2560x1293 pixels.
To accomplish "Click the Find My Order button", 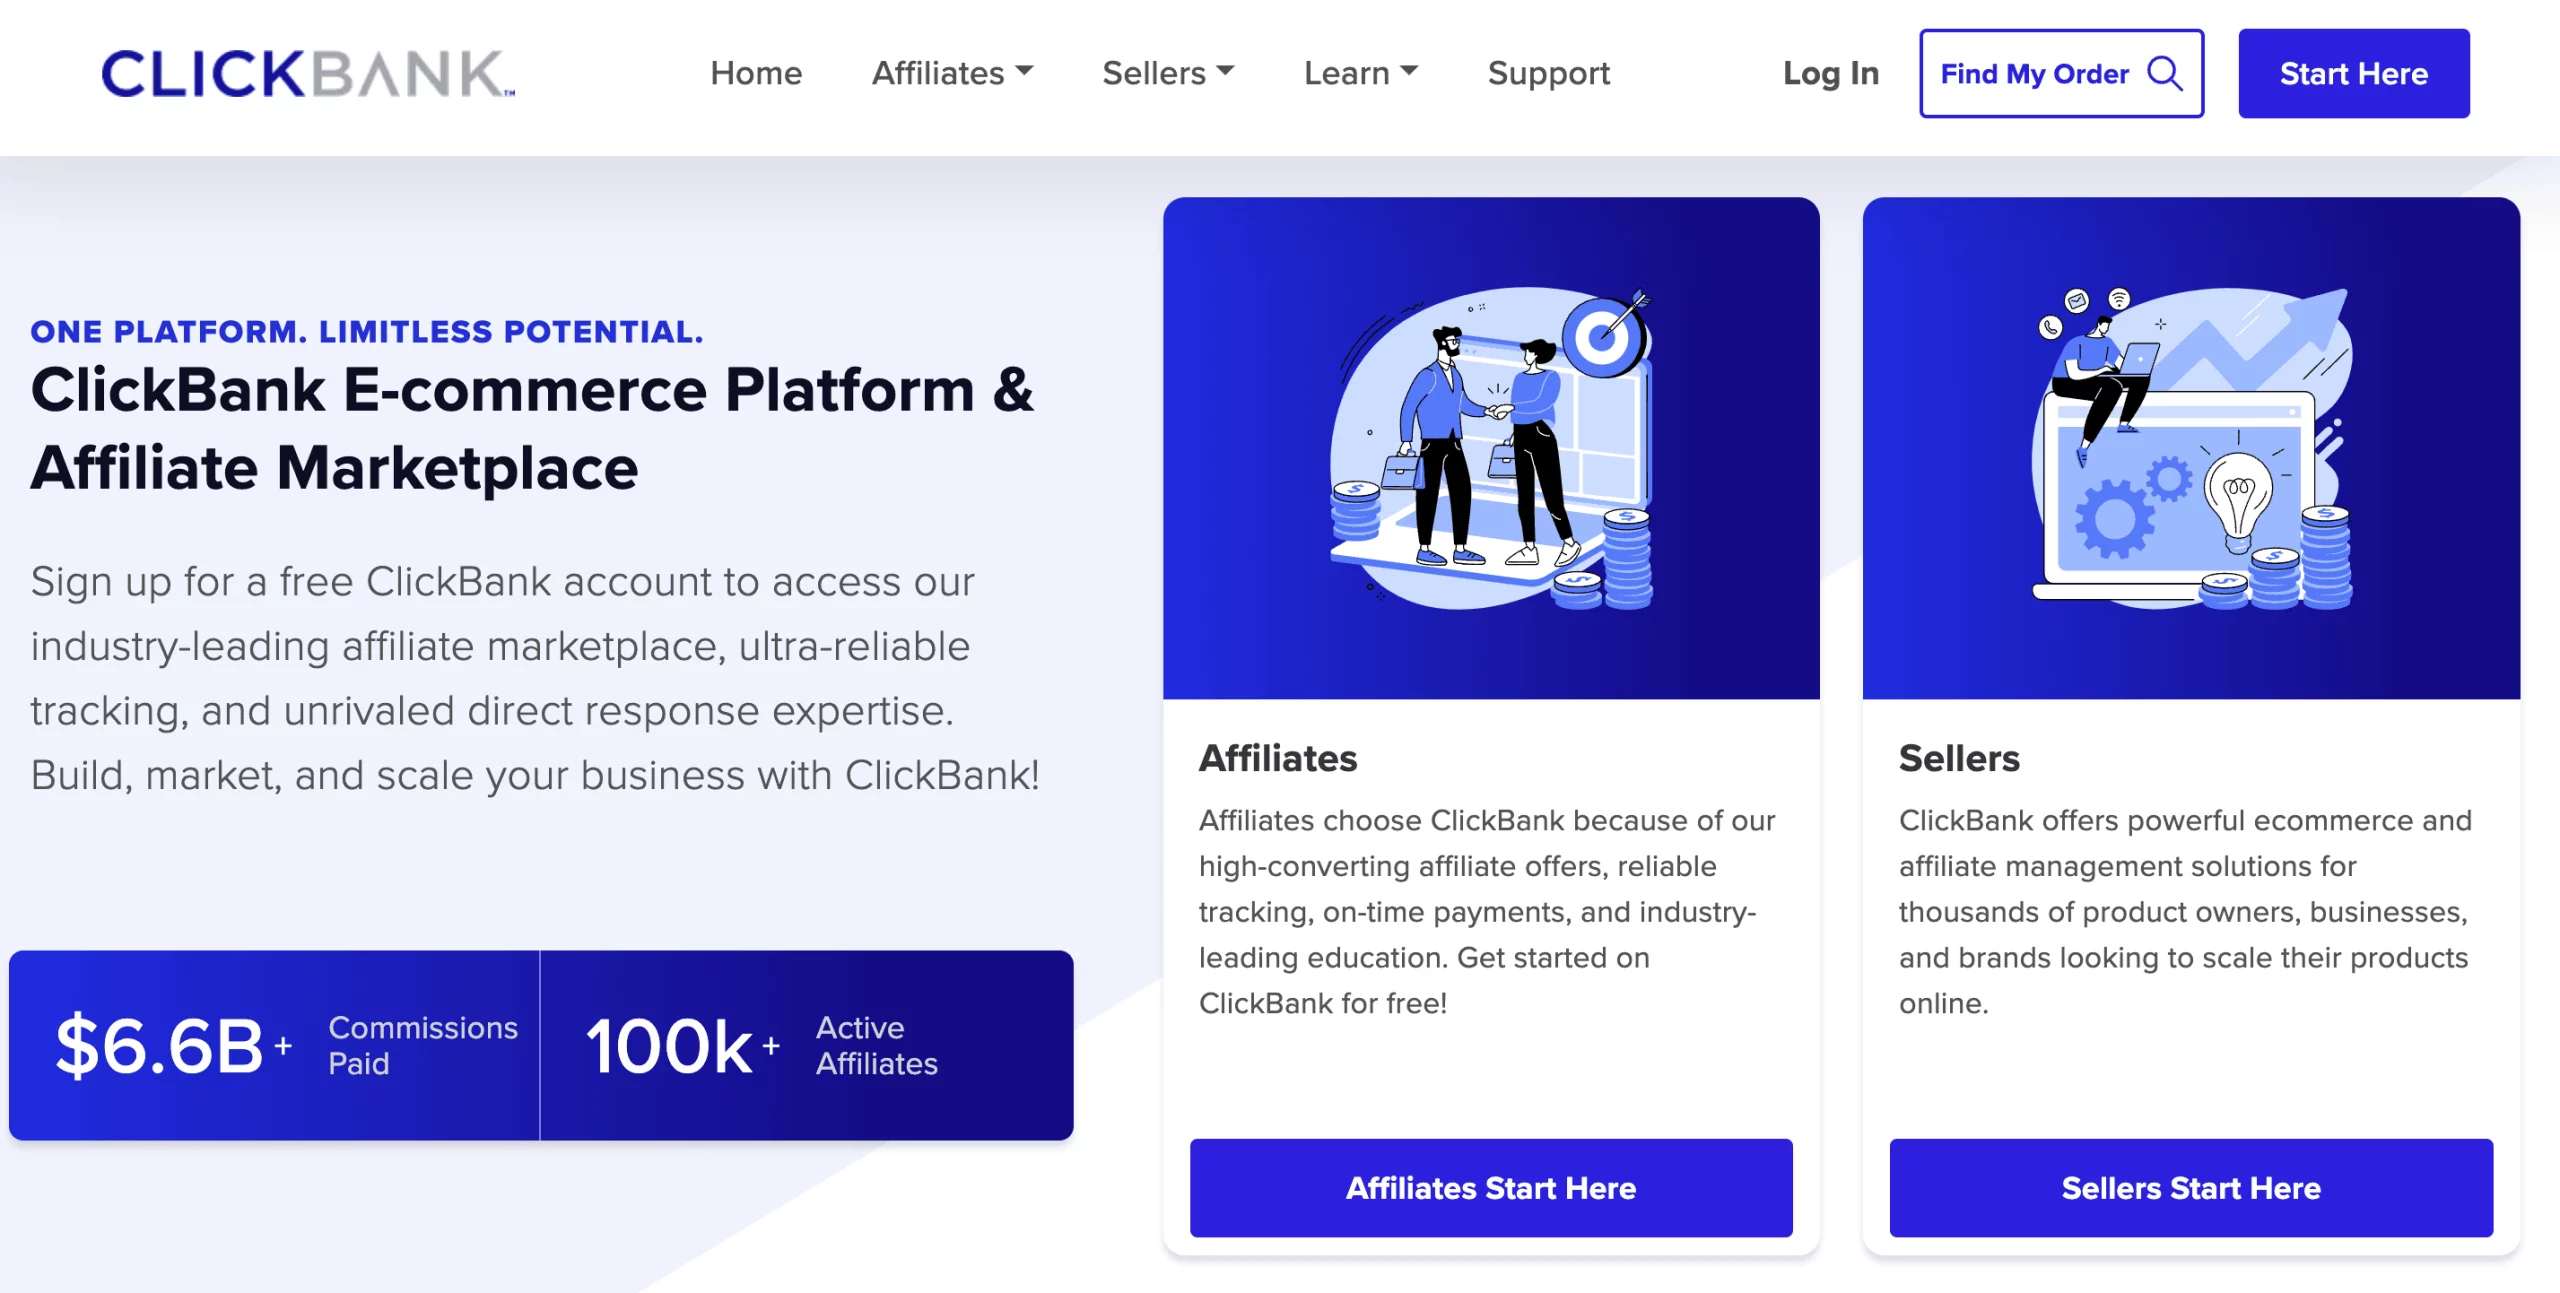I will click(2061, 73).
